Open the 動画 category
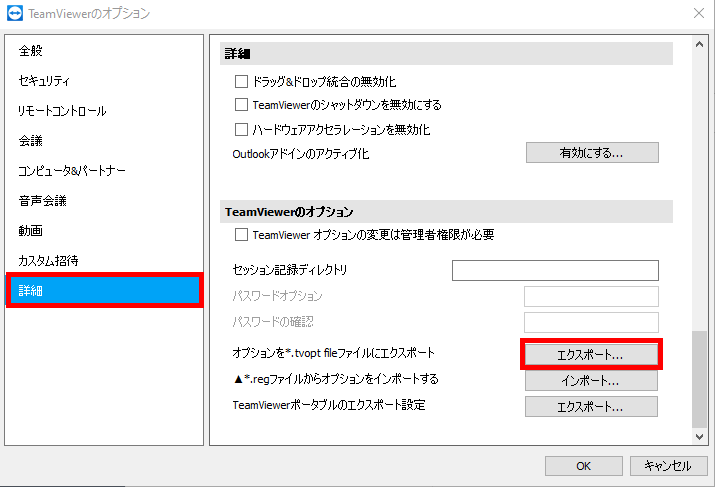The height and width of the screenshot is (487, 715). (x=31, y=231)
